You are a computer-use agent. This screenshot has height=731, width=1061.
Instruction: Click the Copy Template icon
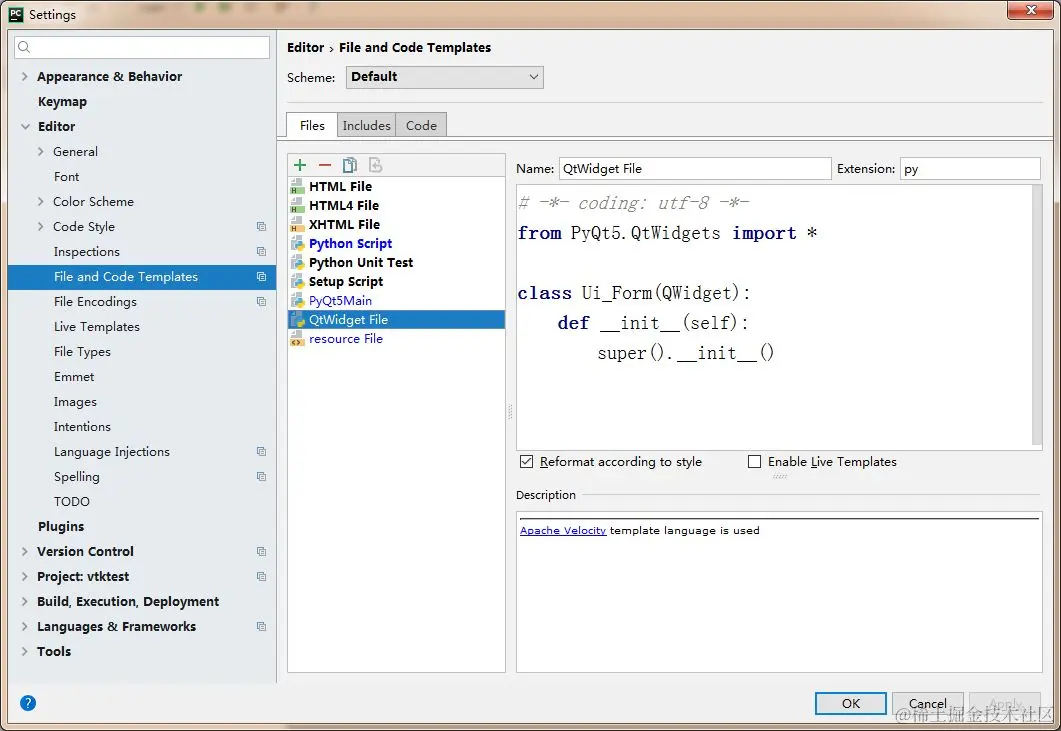[x=350, y=165]
